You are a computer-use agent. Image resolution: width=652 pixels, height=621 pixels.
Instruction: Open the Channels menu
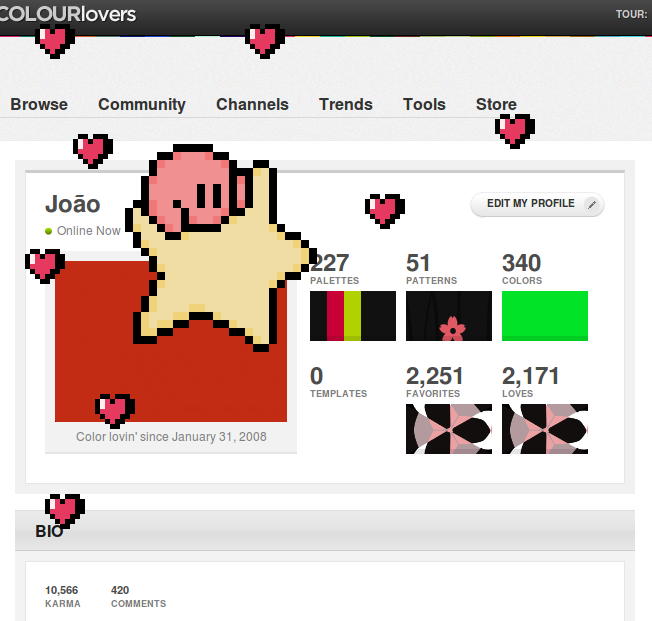click(x=252, y=104)
